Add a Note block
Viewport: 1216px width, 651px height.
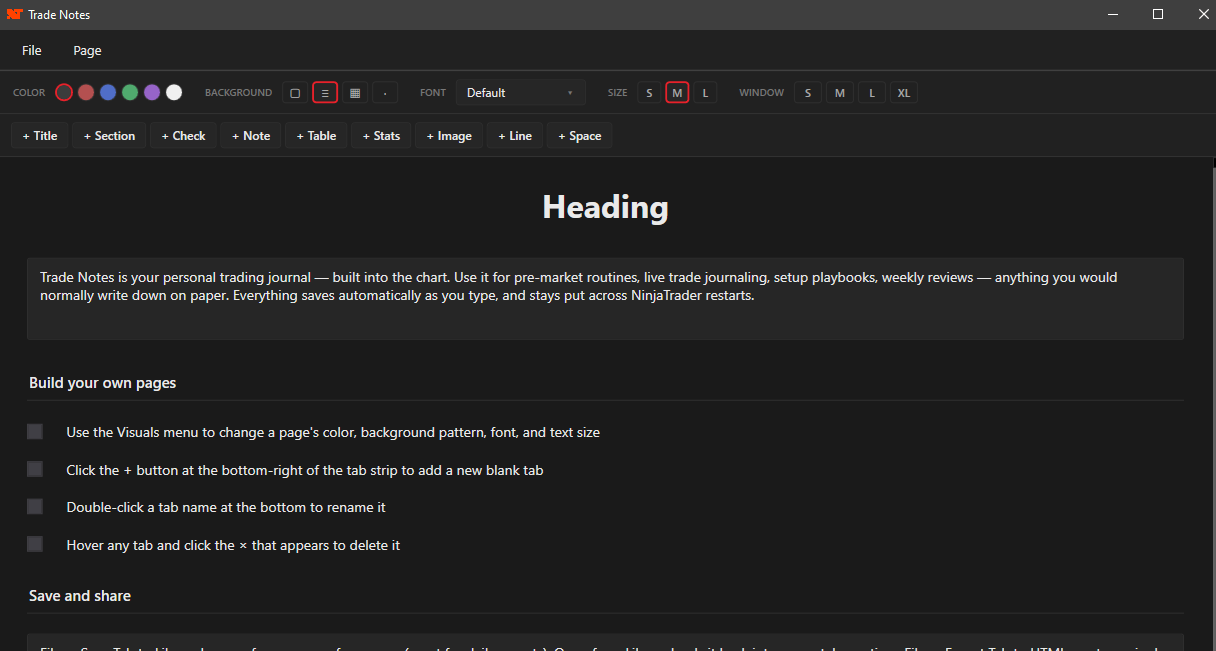[x=251, y=136]
